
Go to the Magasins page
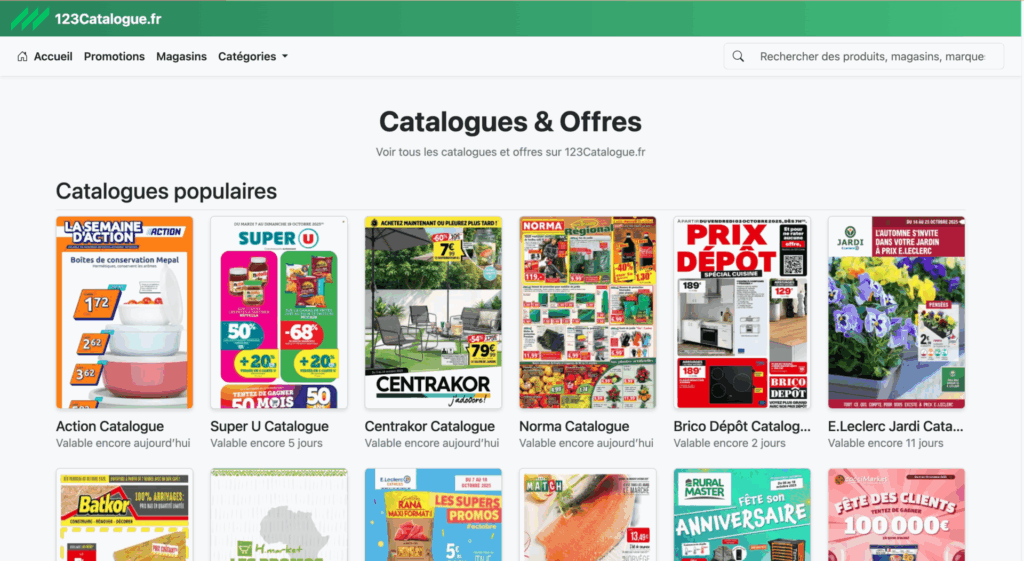click(181, 56)
